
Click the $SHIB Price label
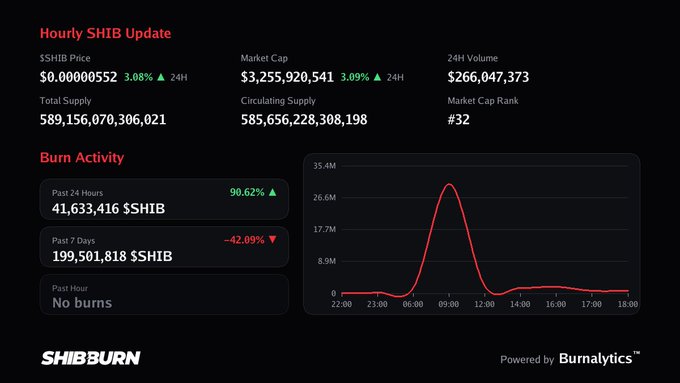(65, 58)
